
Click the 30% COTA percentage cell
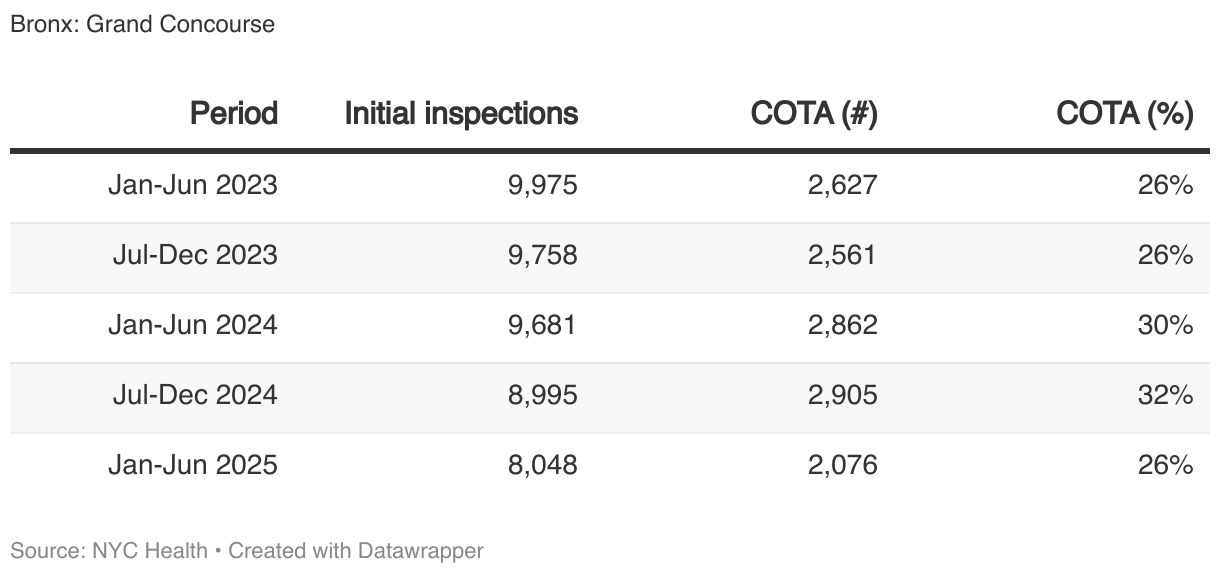1168,326
